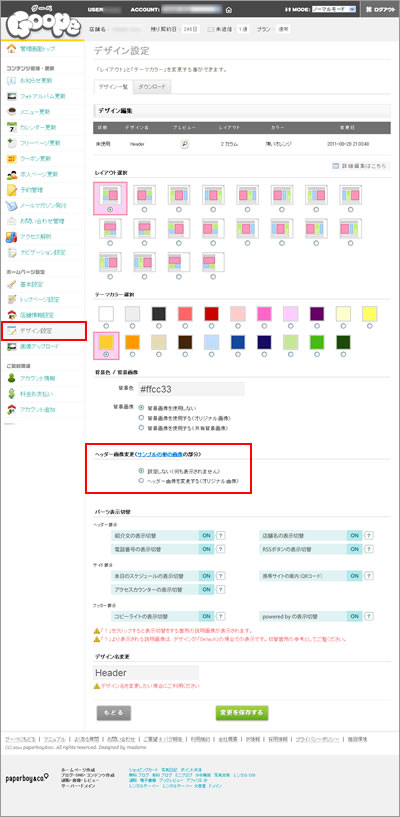Select radio 背景画像を使用しない
The image size is (400, 817).
click(x=141, y=407)
